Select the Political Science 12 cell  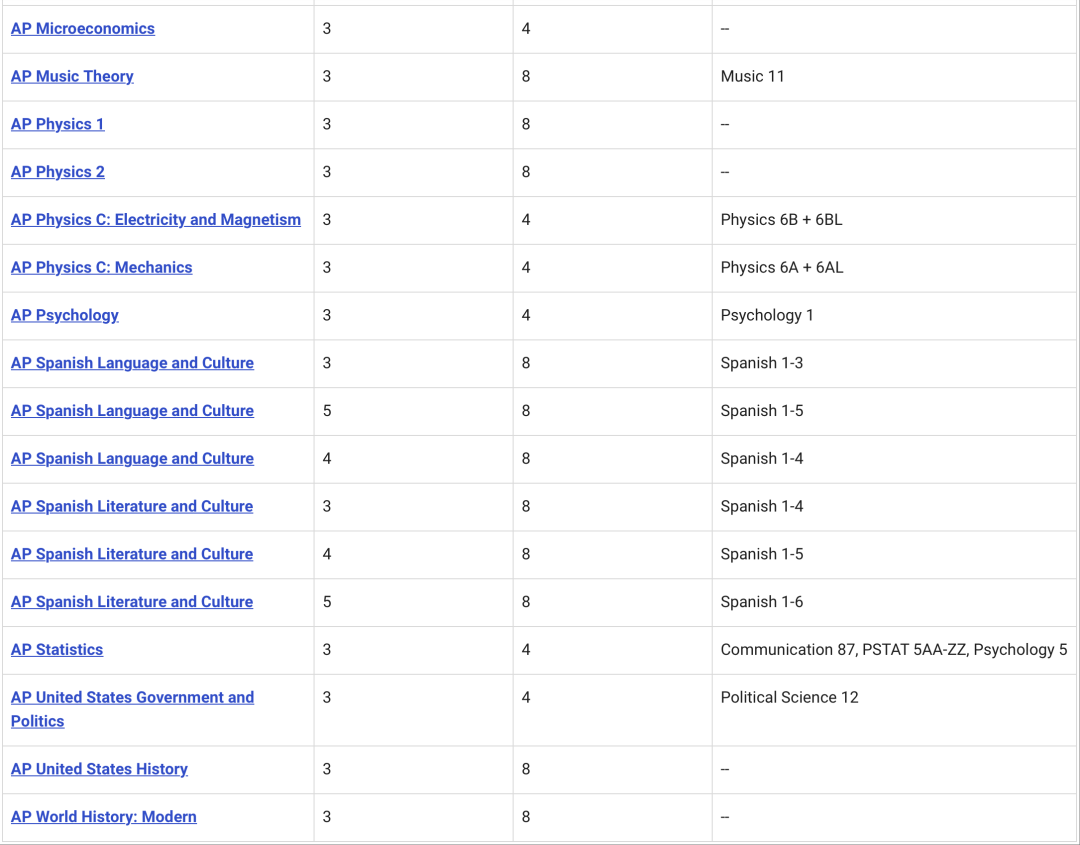click(x=789, y=698)
